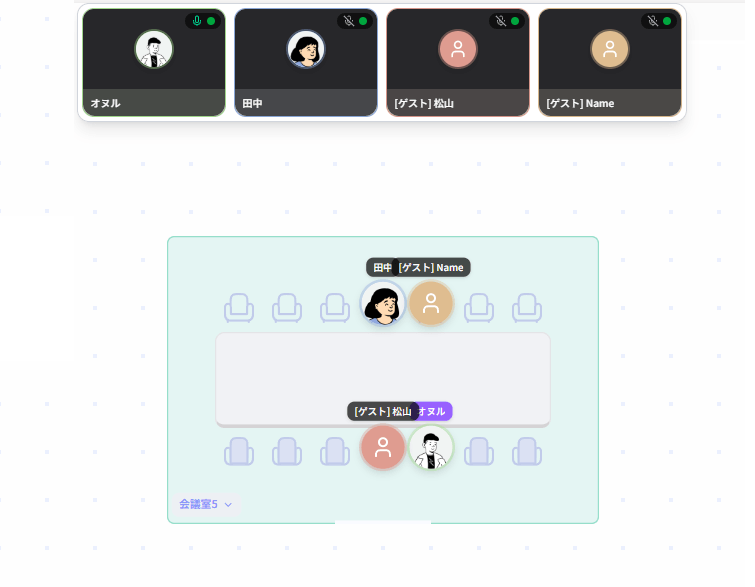Viewport: 755px width, 587px height.
Task: Open オヌル's video tile
Action: [154, 63]
